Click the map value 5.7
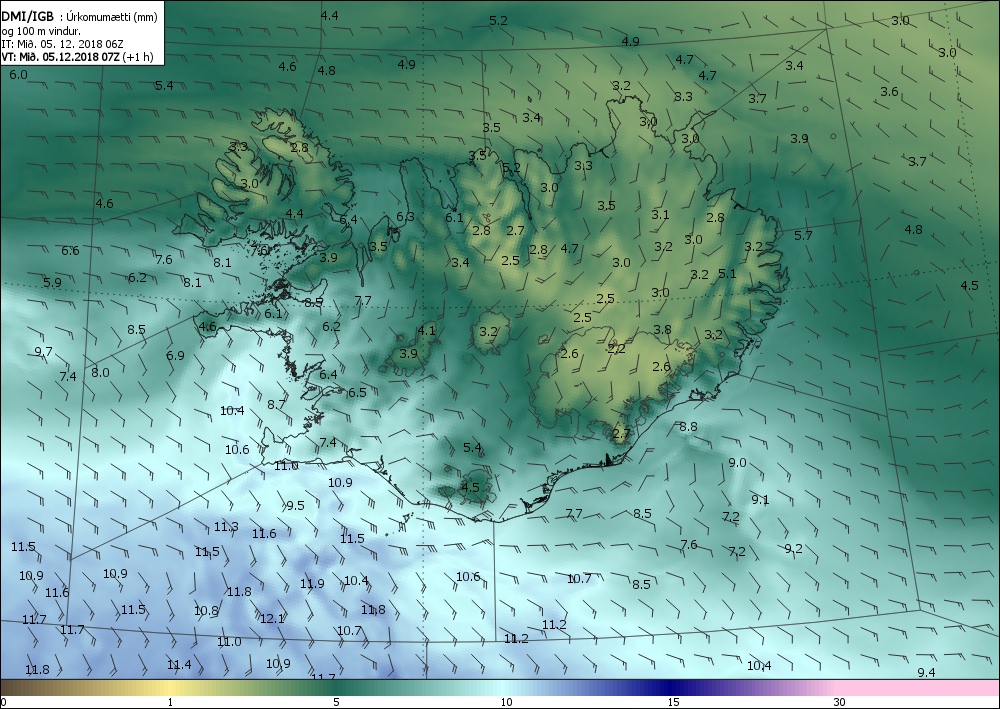 click(x=804, y=235)
